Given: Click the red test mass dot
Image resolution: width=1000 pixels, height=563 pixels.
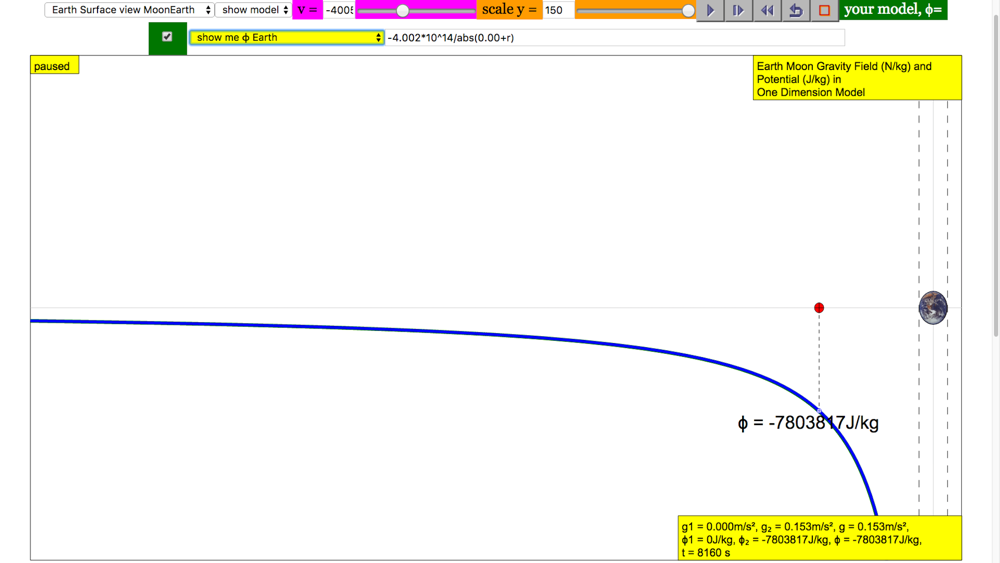Looking at the screenshot, I should [x=819, y=308].
